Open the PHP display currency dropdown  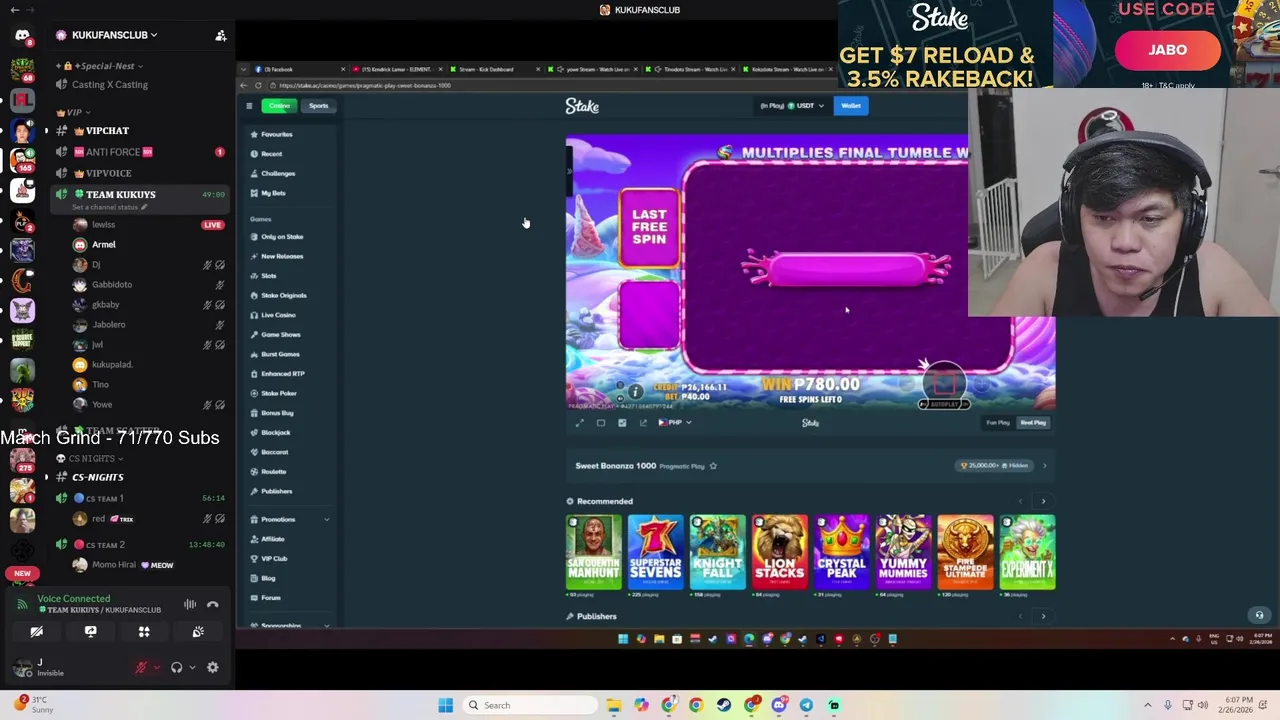click(x=675, y=423)
